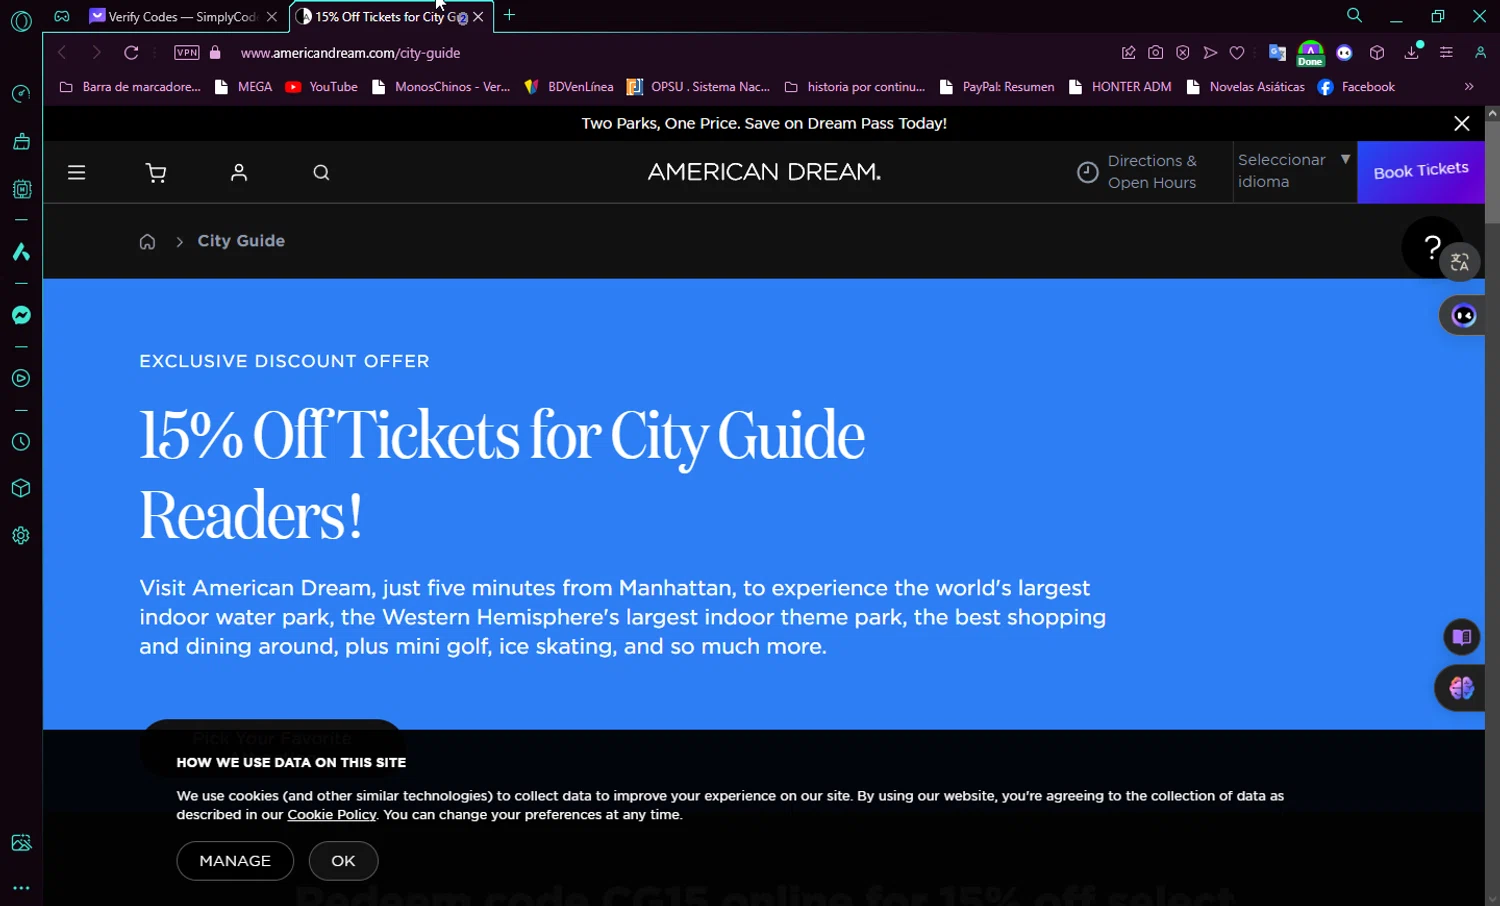1500x906 pixels.
Task: Click MANAGE cookie preferences
Action: tap(235, 861)
